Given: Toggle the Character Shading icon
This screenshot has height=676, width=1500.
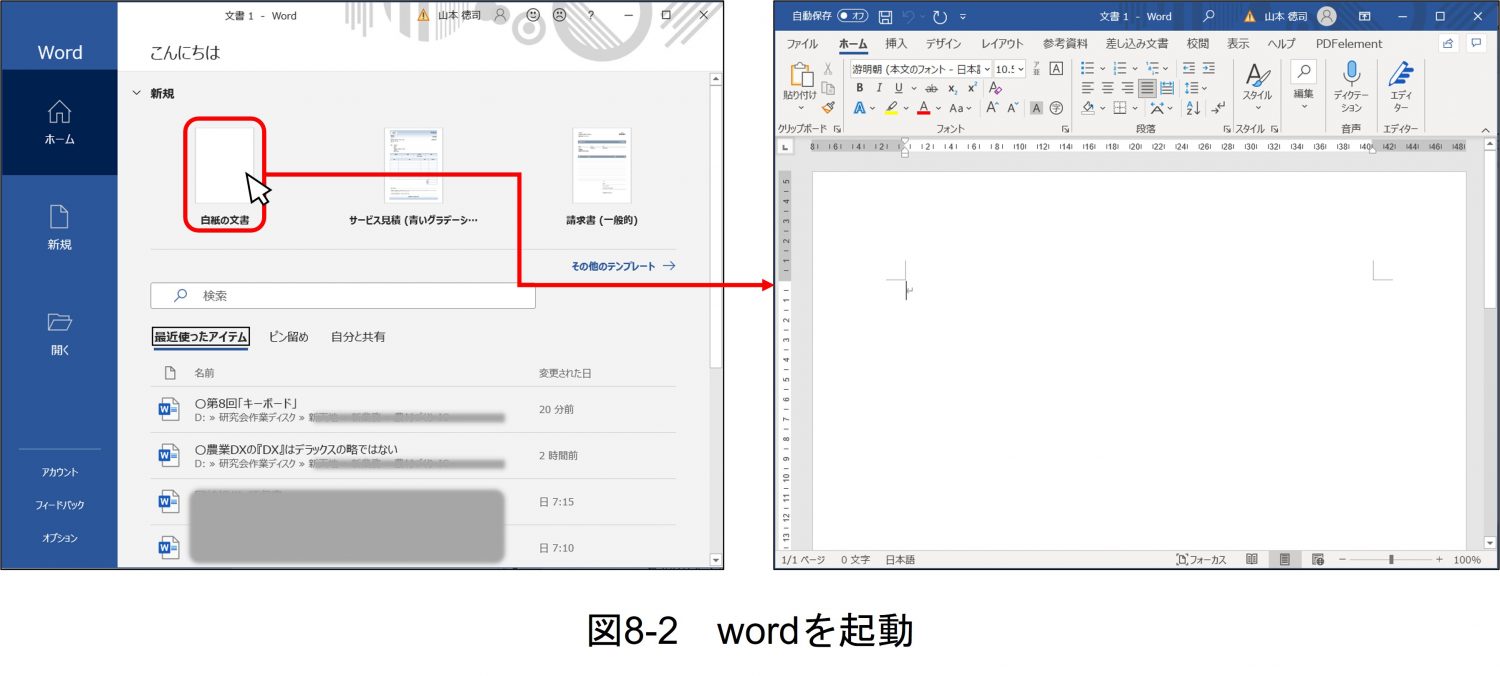Looking at the screenshot, I should pyautogui.click(x=1037, y=108).
